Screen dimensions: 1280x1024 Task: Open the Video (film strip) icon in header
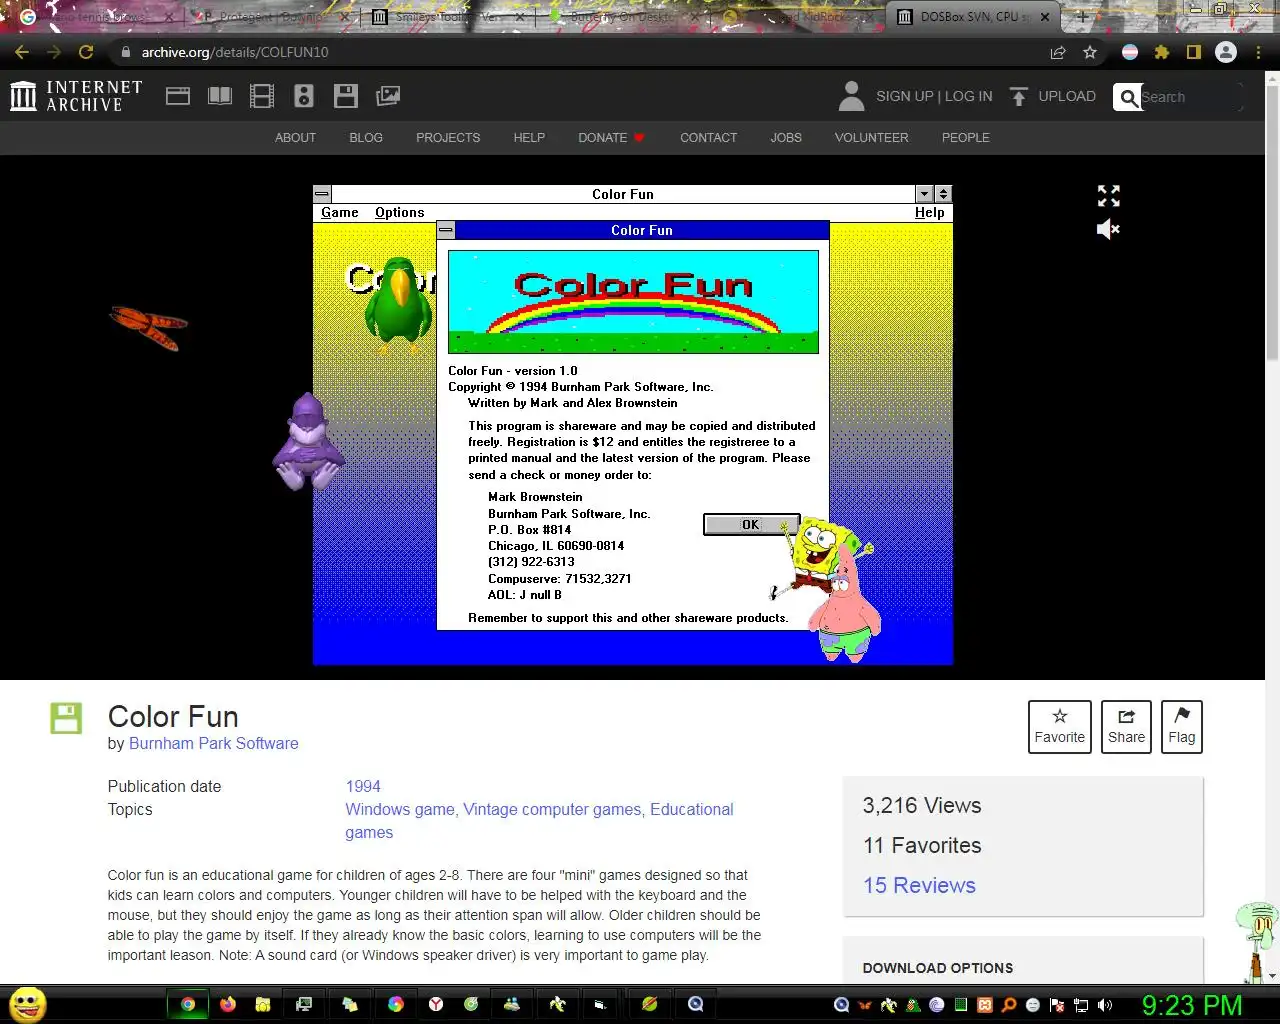click(x=262, y=96)
